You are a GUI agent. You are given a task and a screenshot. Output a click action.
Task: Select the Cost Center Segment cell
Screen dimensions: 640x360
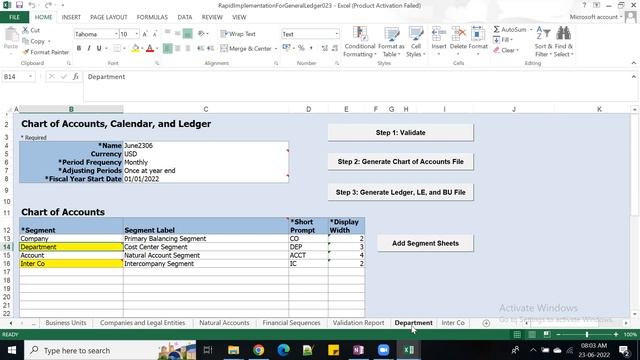coord(206,247)
